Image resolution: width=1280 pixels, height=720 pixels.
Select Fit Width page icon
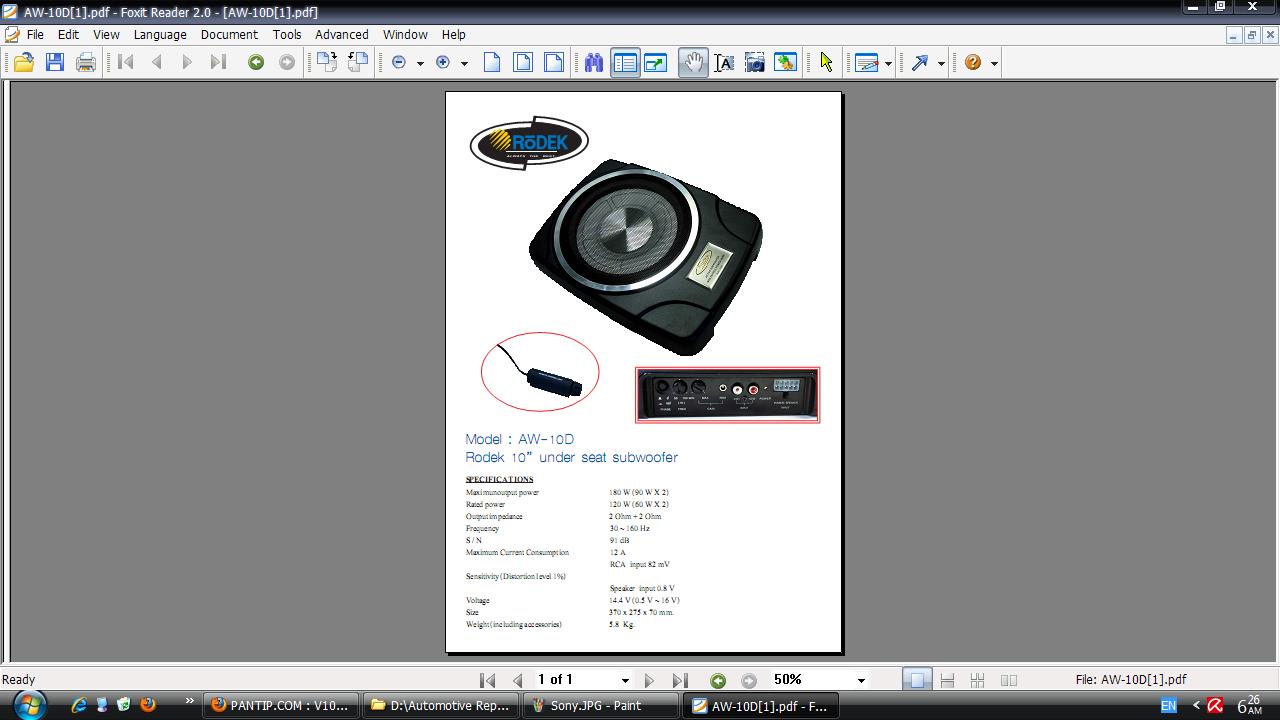(553, 63)
